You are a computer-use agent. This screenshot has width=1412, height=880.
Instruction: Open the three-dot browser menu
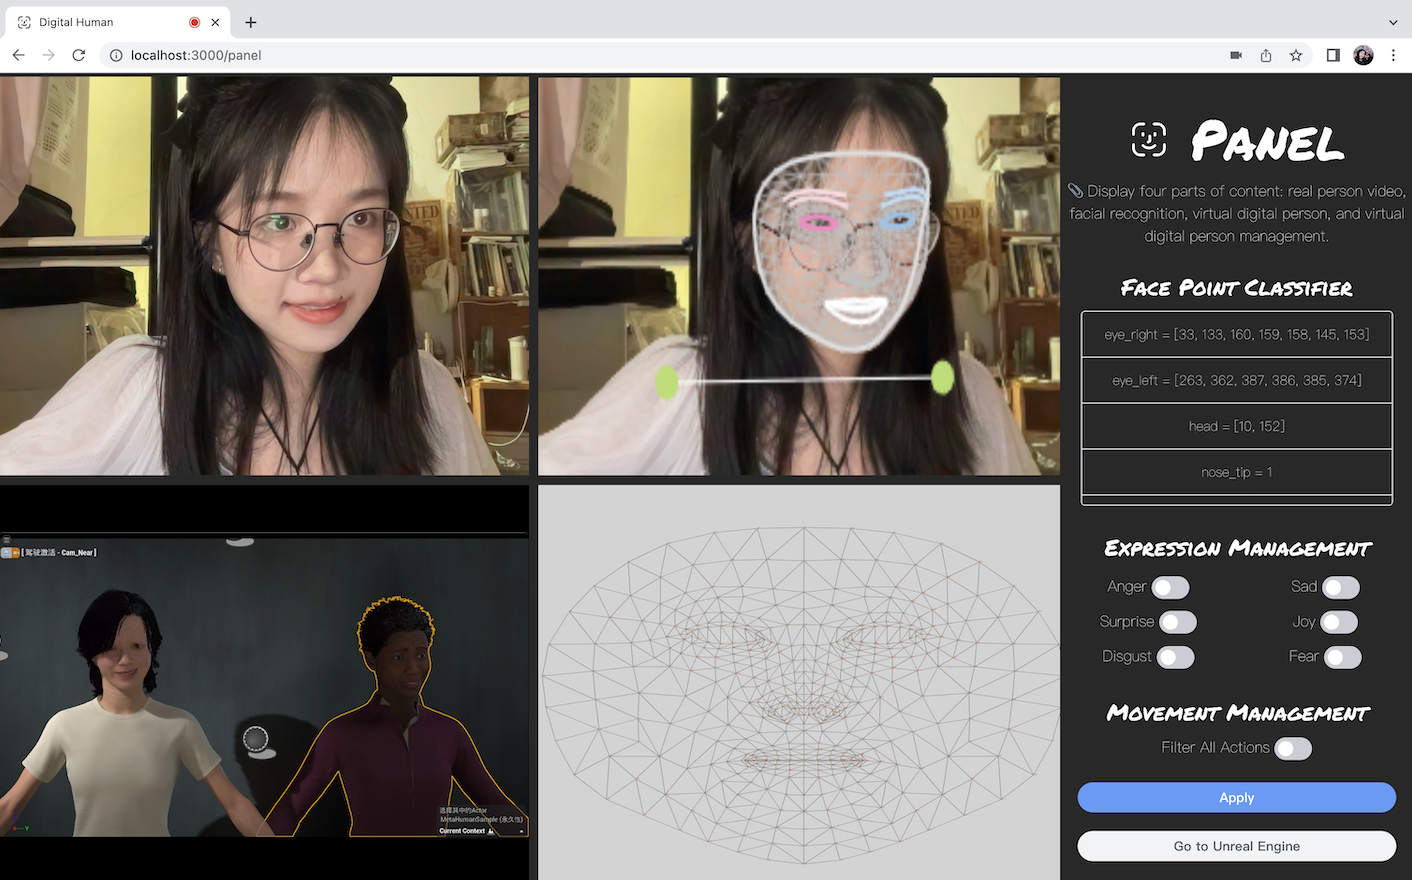click(1394, 55)
